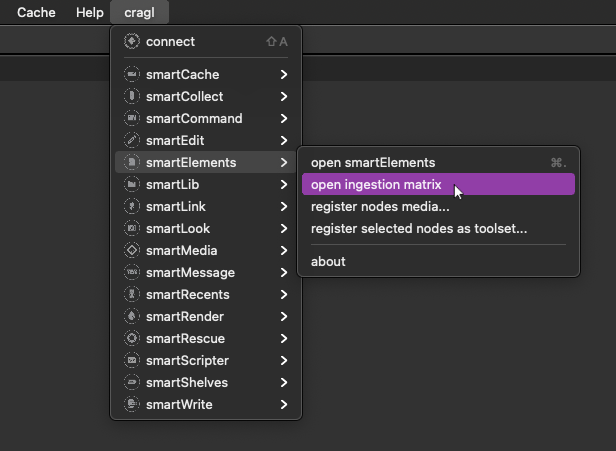Expand the smartLib submenu arrow
This screenshot has width=616, height=451.
(284, 185)
